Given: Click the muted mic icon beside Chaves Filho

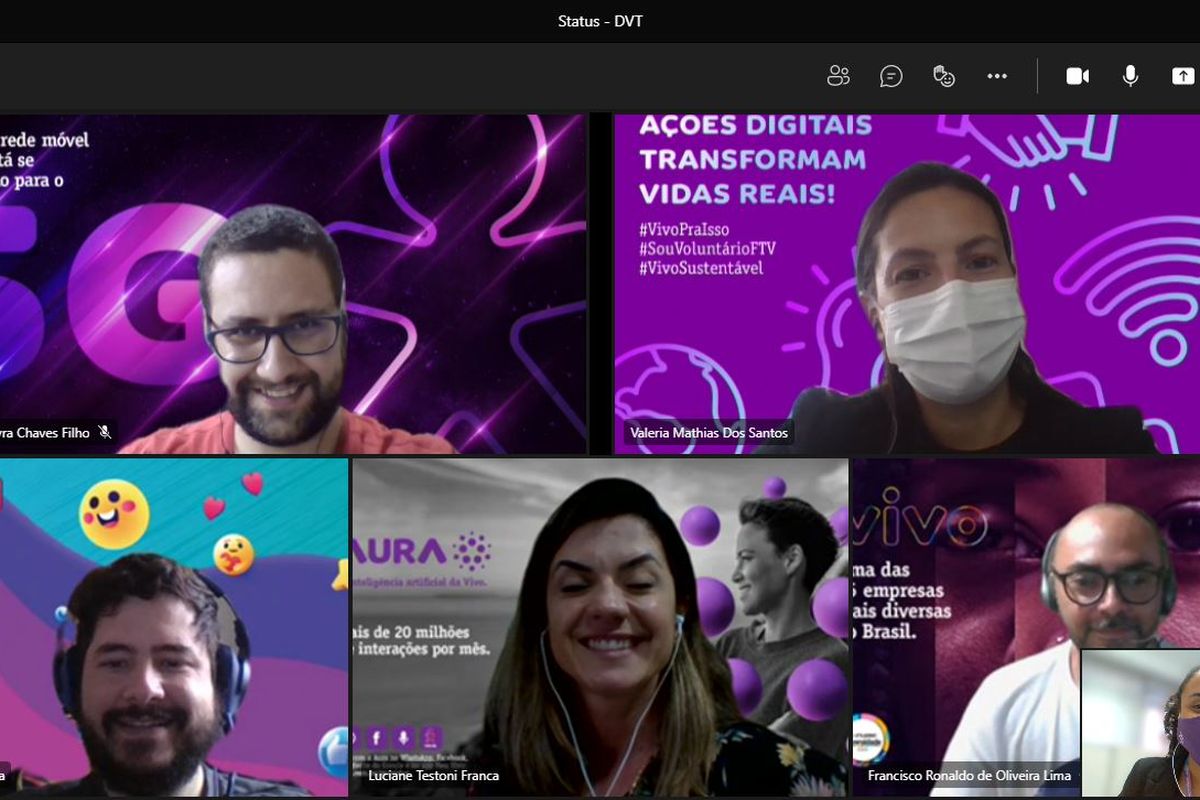Looking at the screenshot, I should 104,433.
